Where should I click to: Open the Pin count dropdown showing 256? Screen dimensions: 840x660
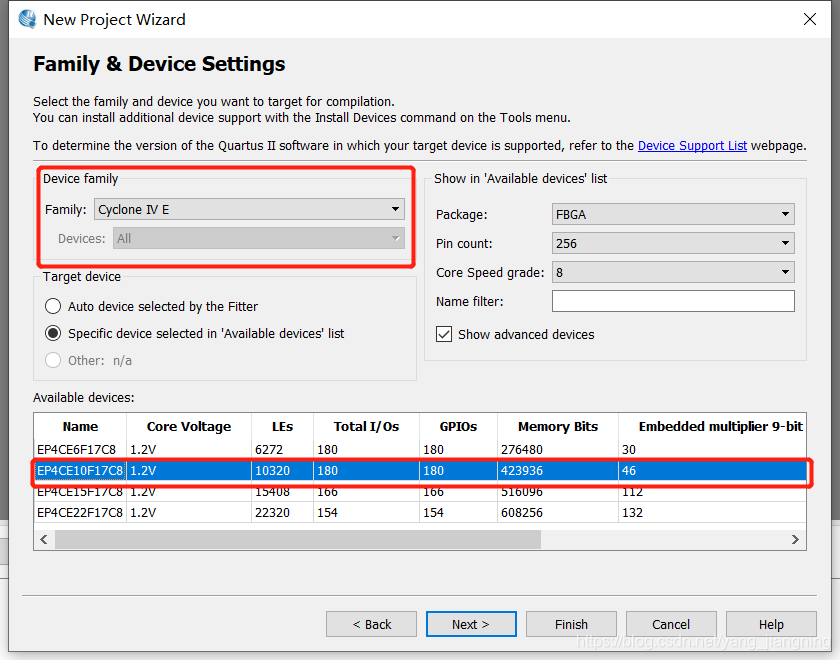[673, 243]
